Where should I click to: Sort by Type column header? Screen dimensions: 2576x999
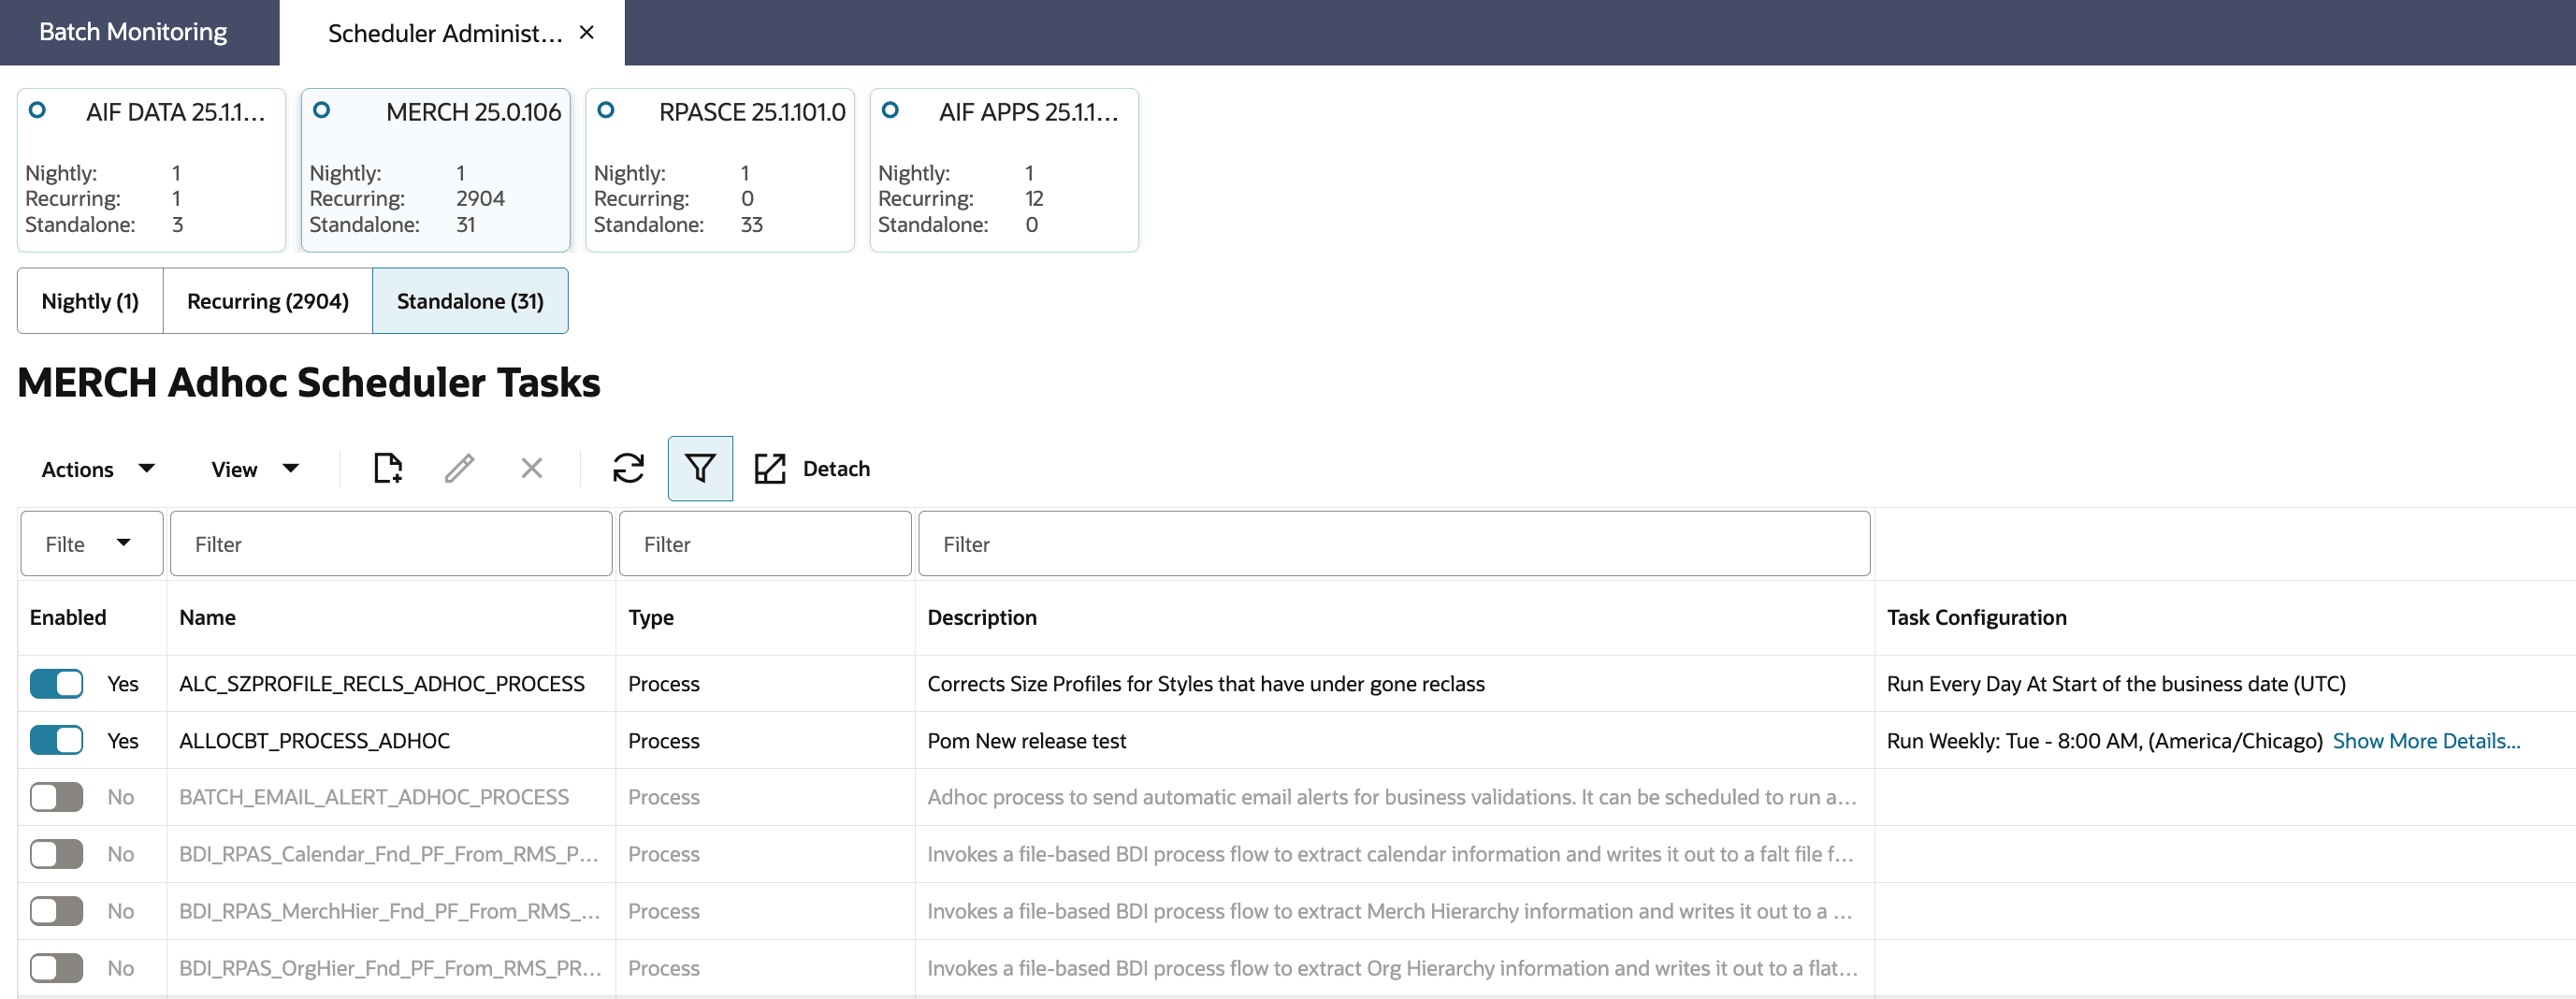650,618
